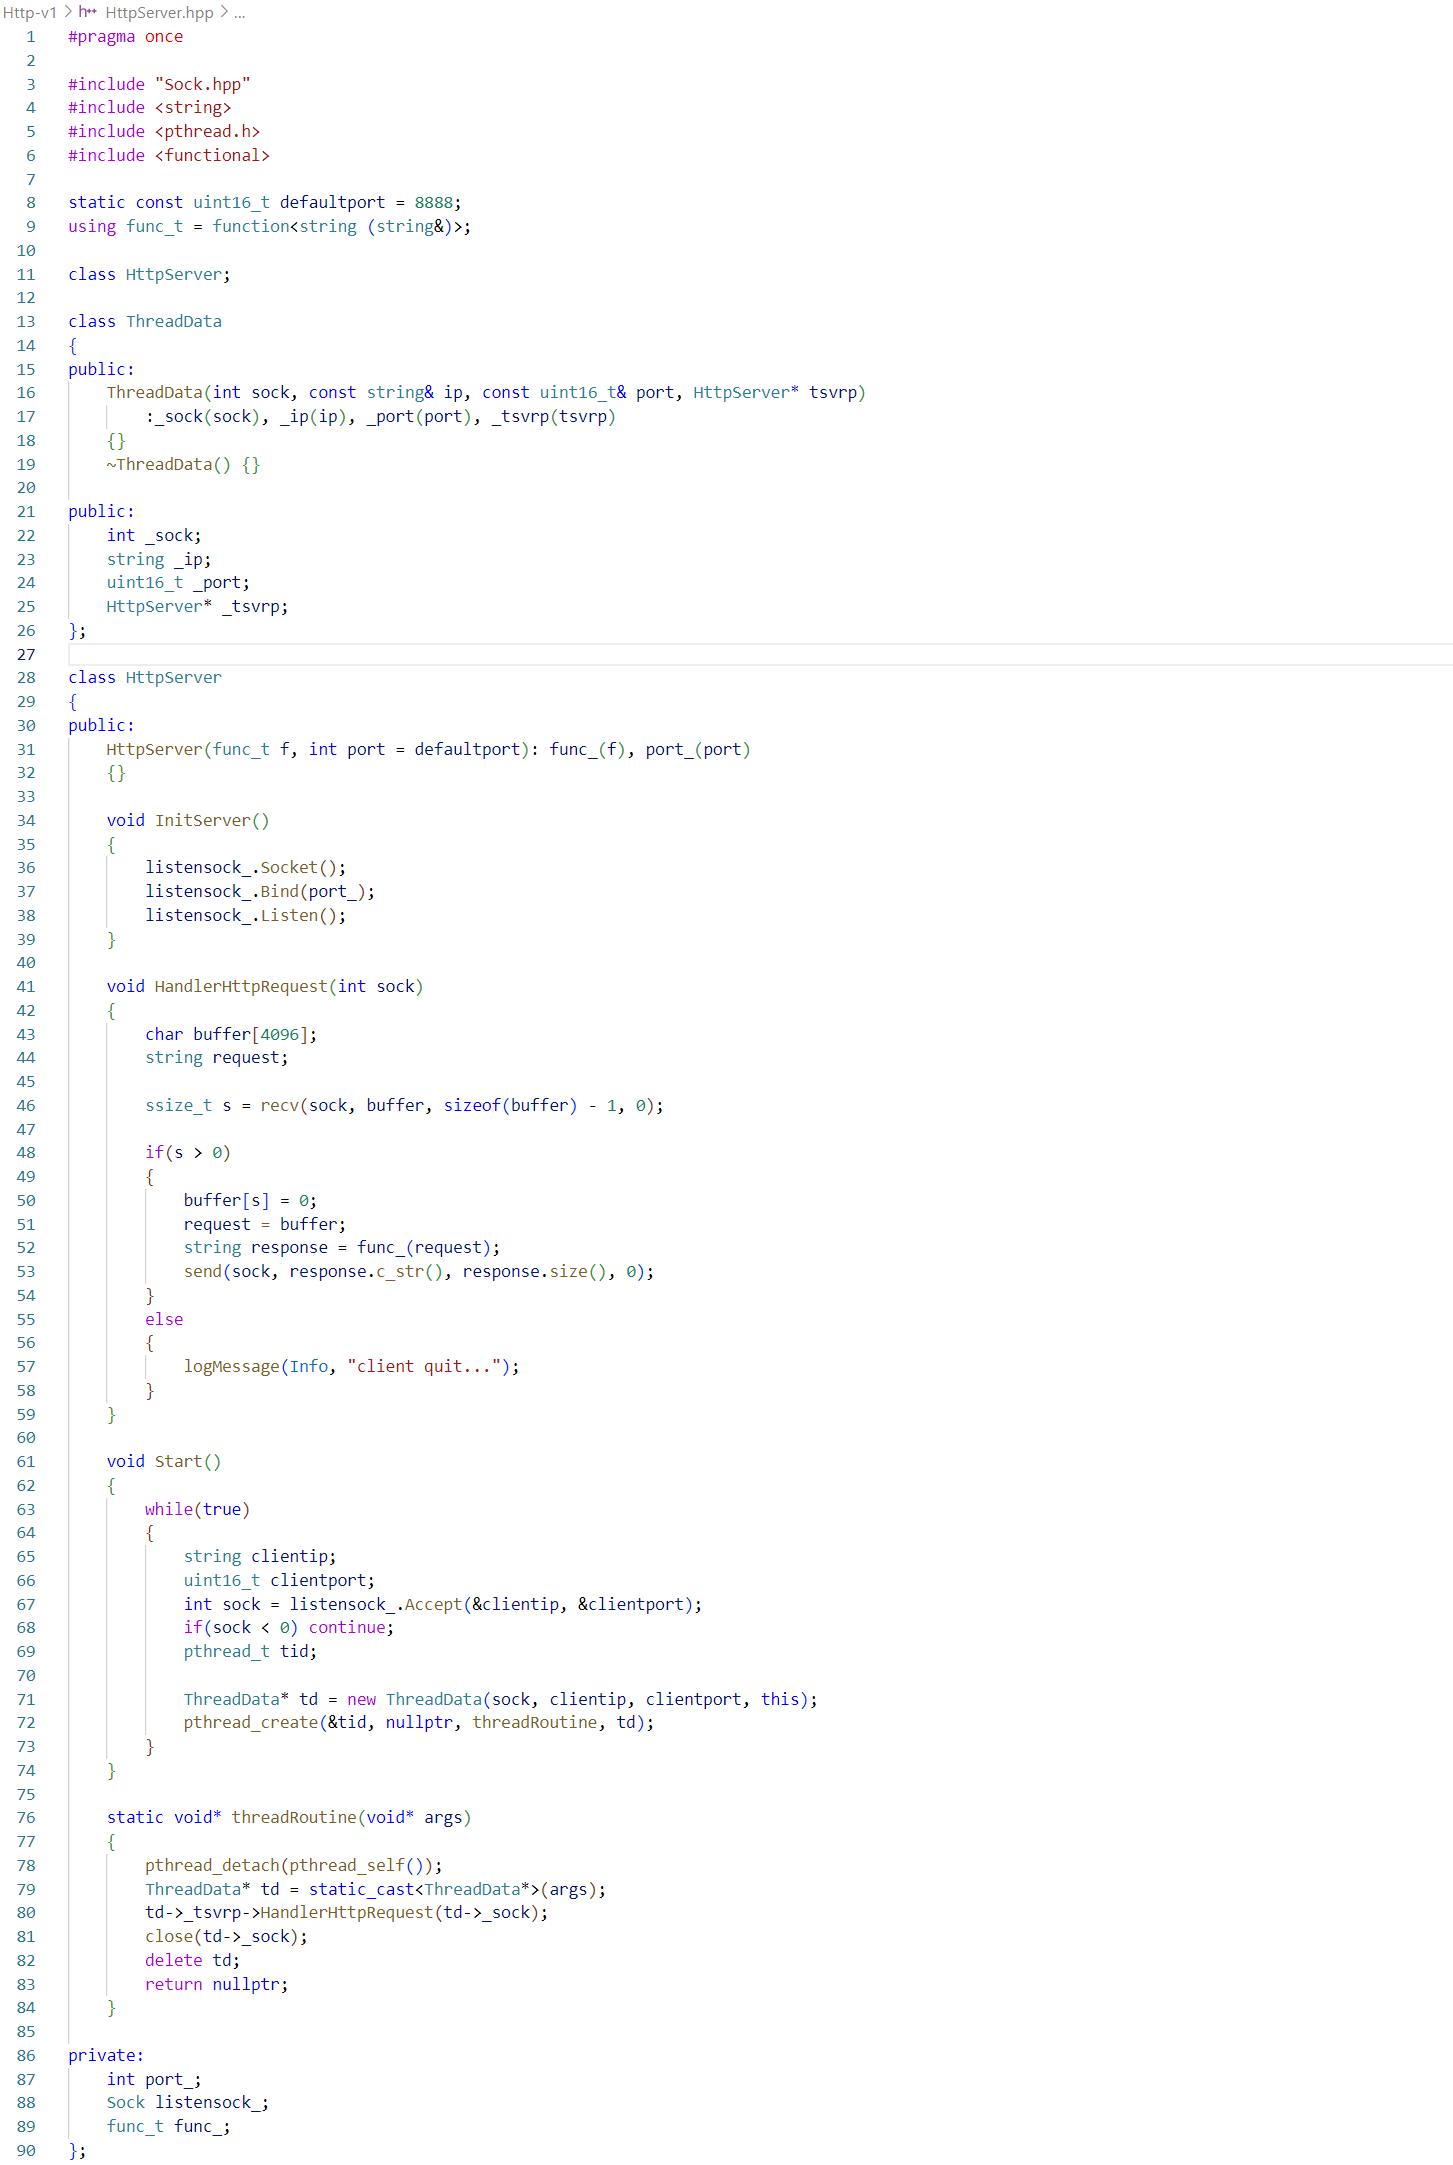Click 'InitServer()' function name
This screenshot has height=2165, width=1453.
(x=212, y=821)
